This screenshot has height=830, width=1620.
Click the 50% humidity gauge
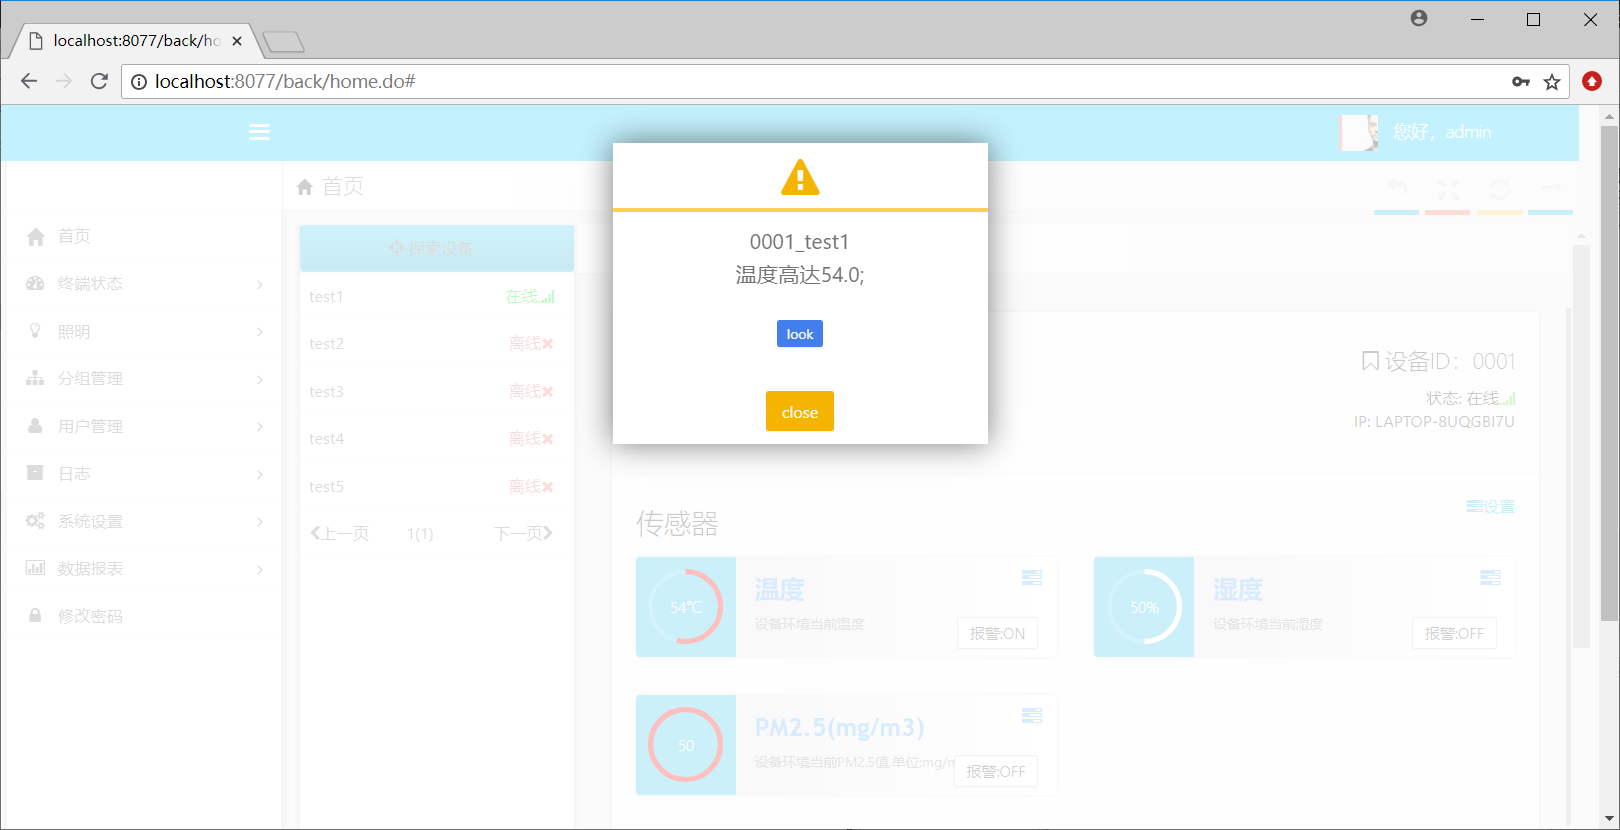click(1144, 607)
